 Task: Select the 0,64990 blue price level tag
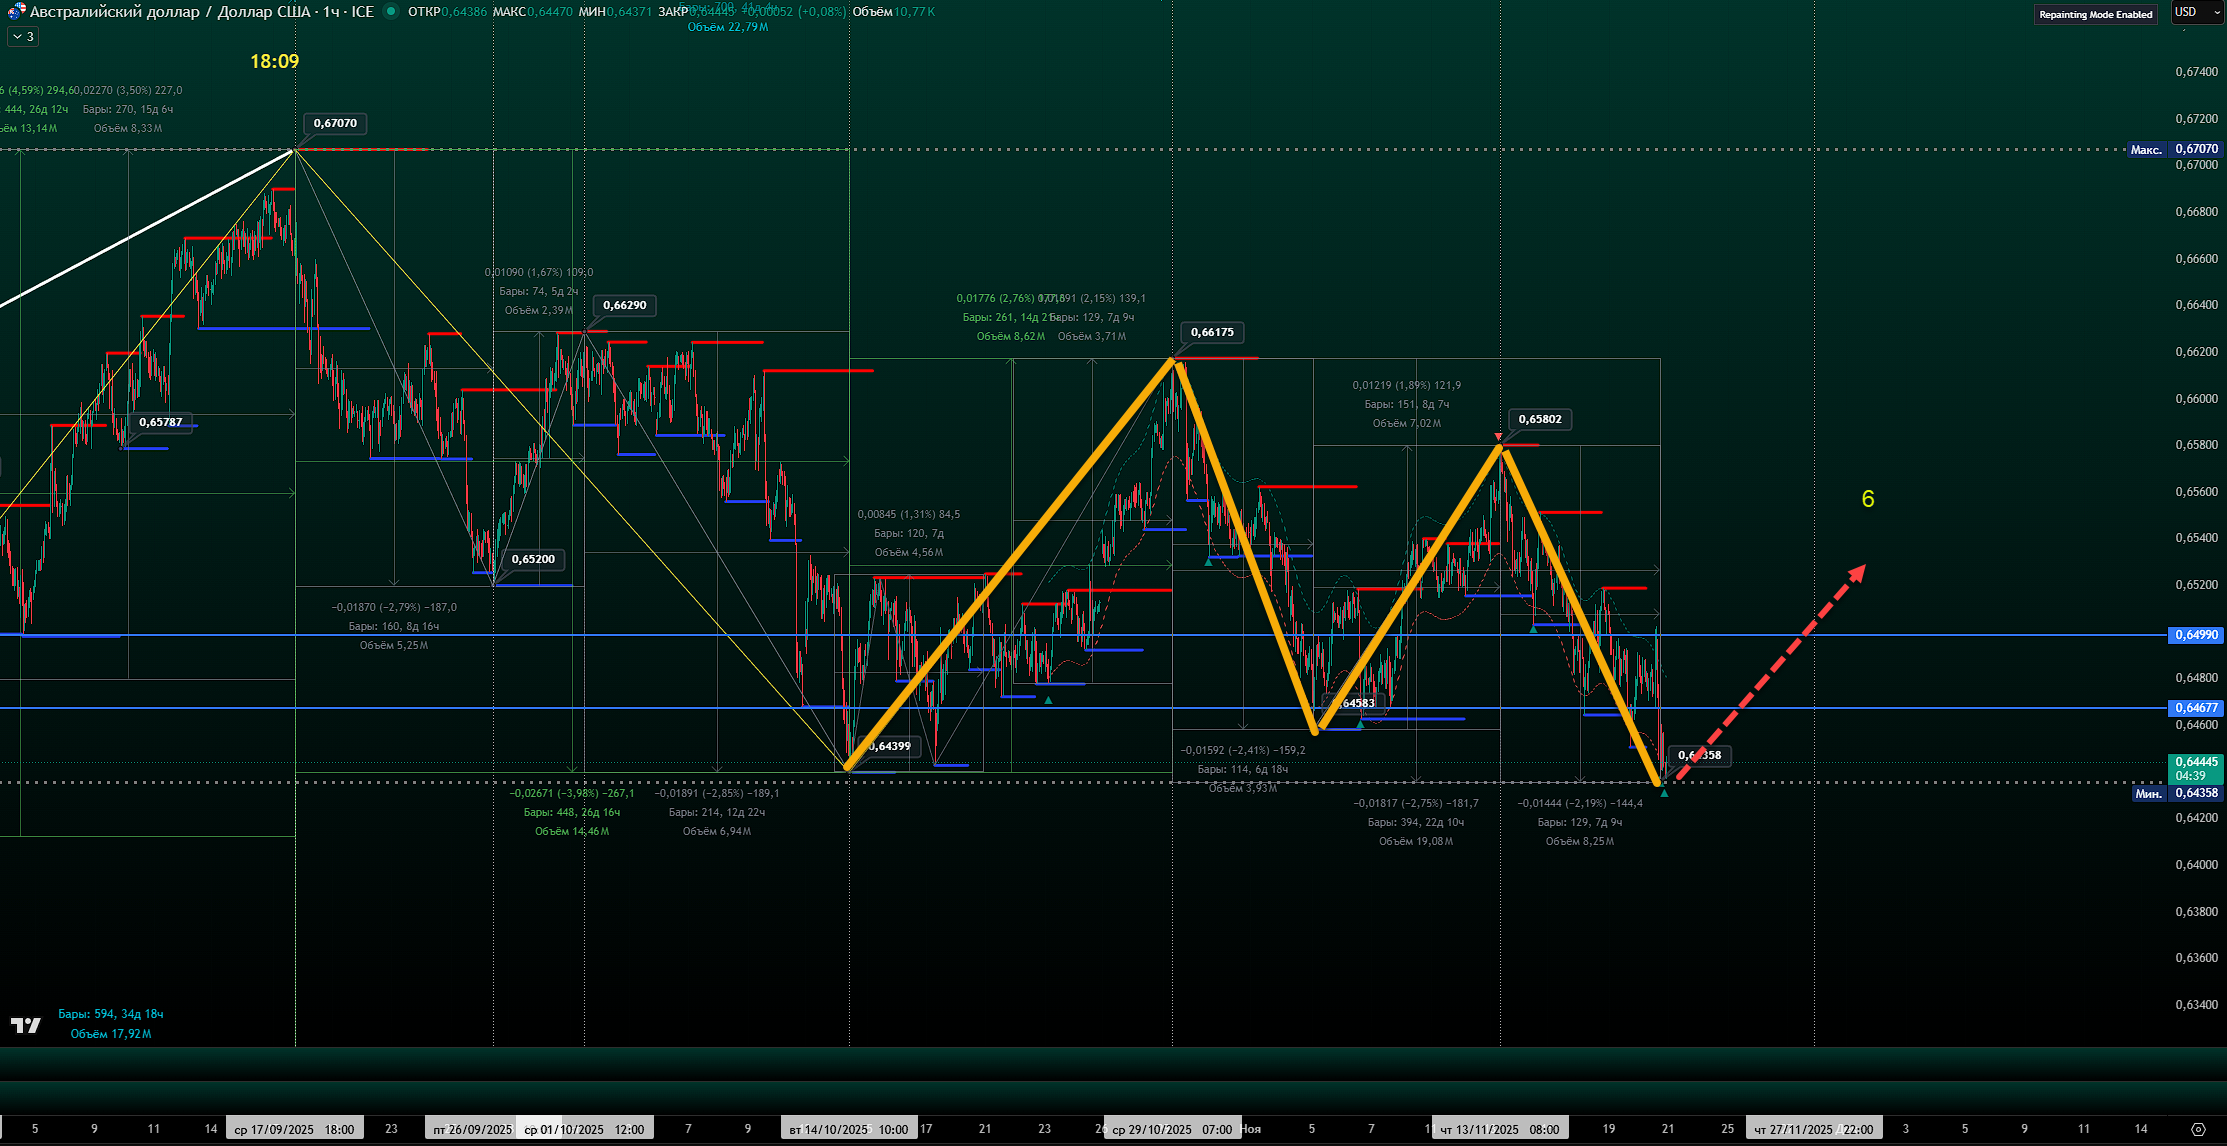click(2195, 635)
